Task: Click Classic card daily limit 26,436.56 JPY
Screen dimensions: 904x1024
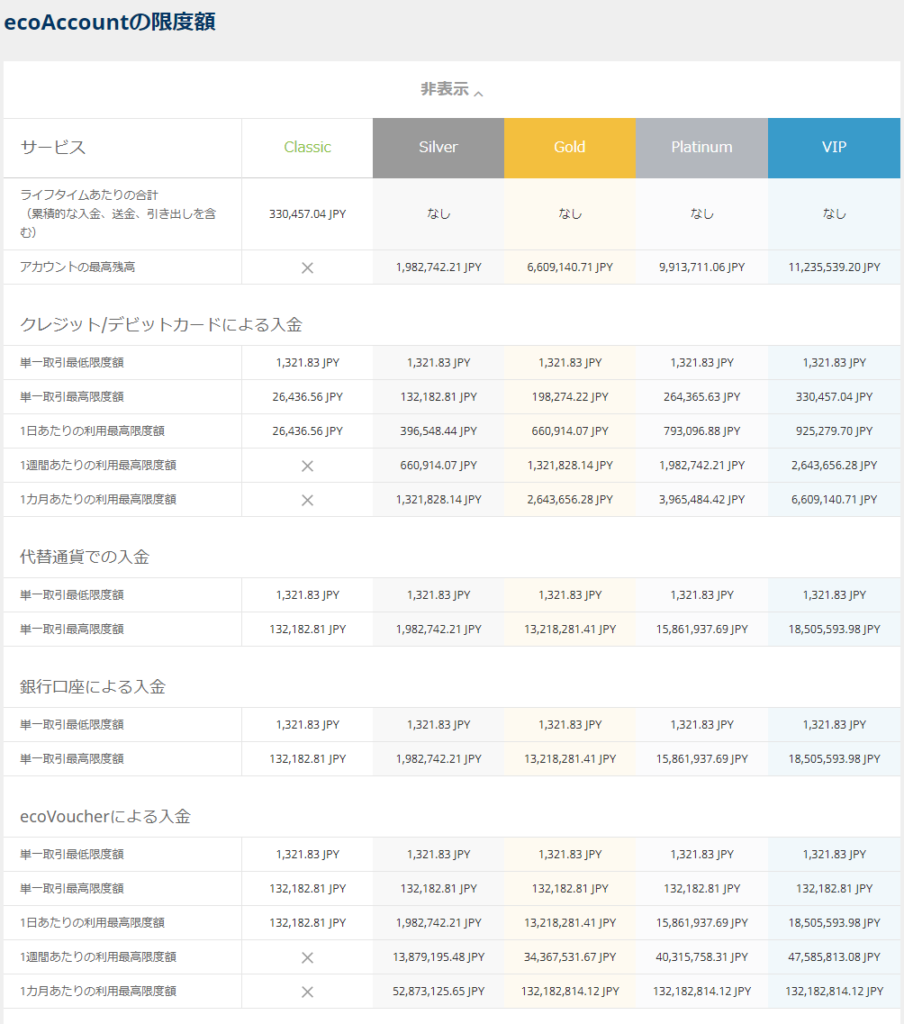Action: [x=307, y=431]
